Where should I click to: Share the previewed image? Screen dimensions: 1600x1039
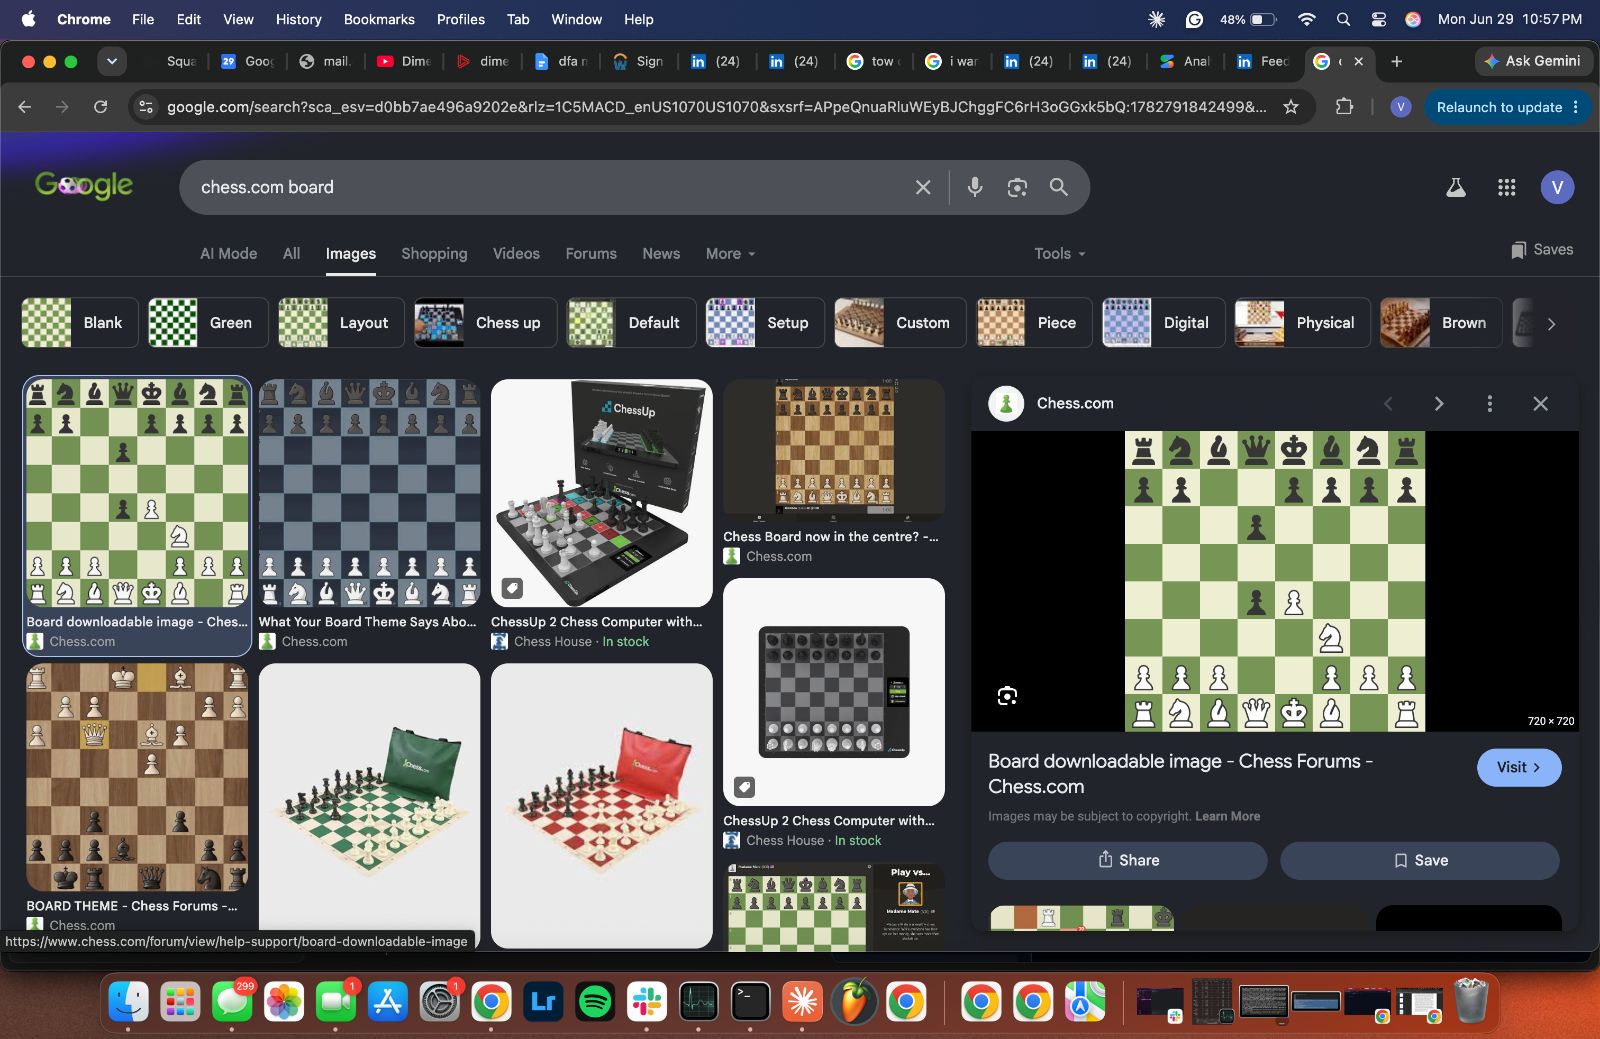(x=1128, y=860)
